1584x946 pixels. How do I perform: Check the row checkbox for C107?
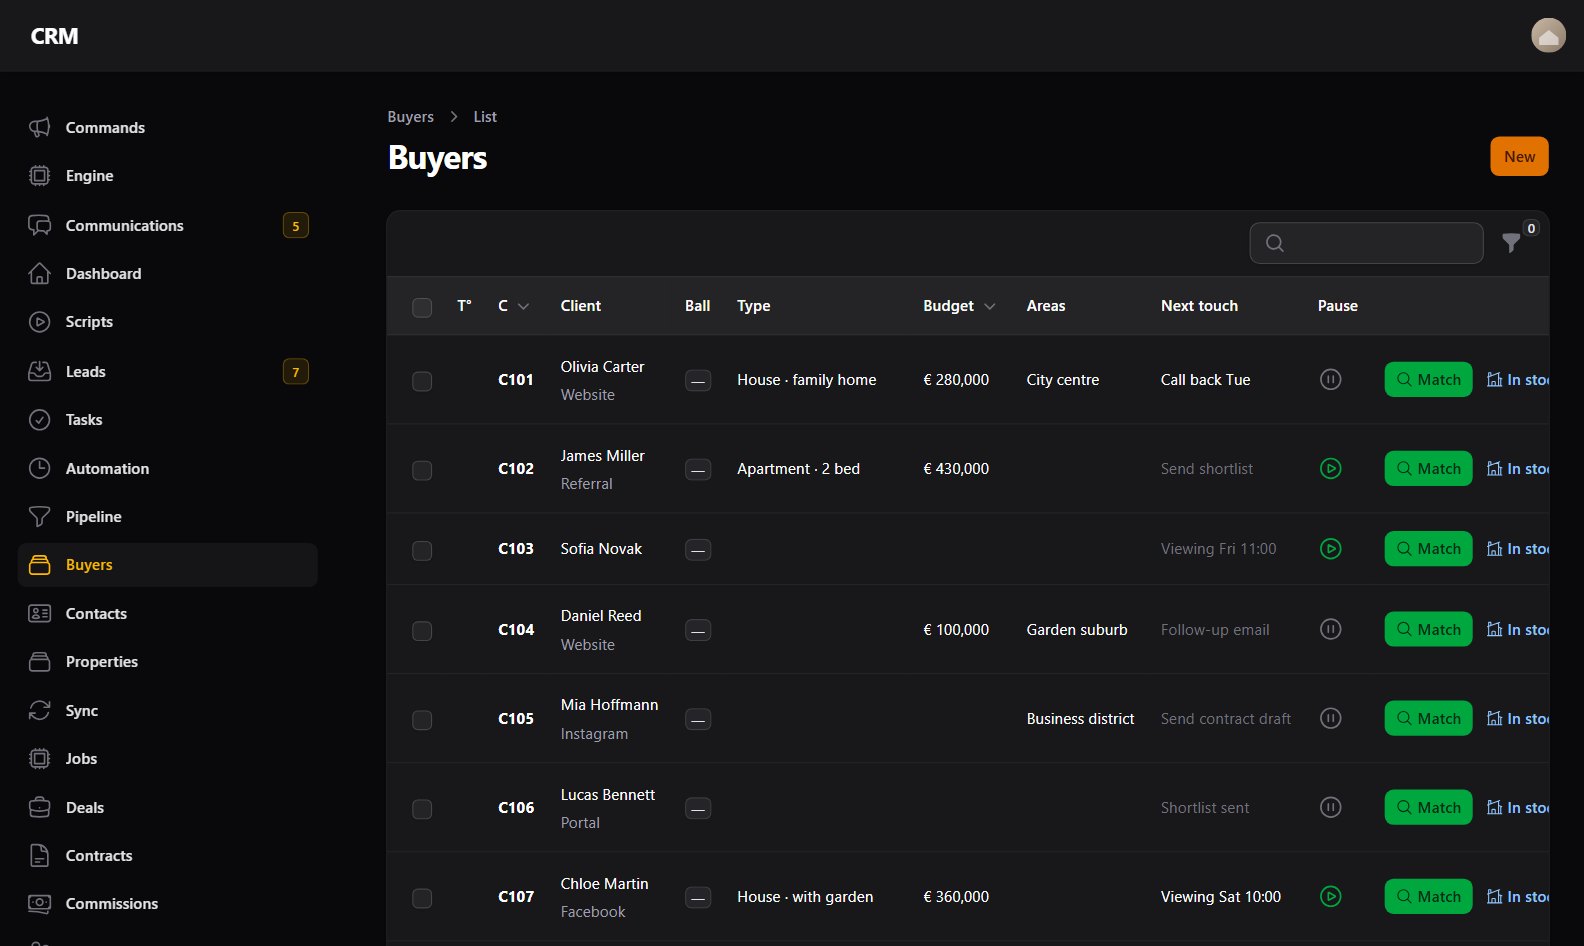[x=422, y=898]
